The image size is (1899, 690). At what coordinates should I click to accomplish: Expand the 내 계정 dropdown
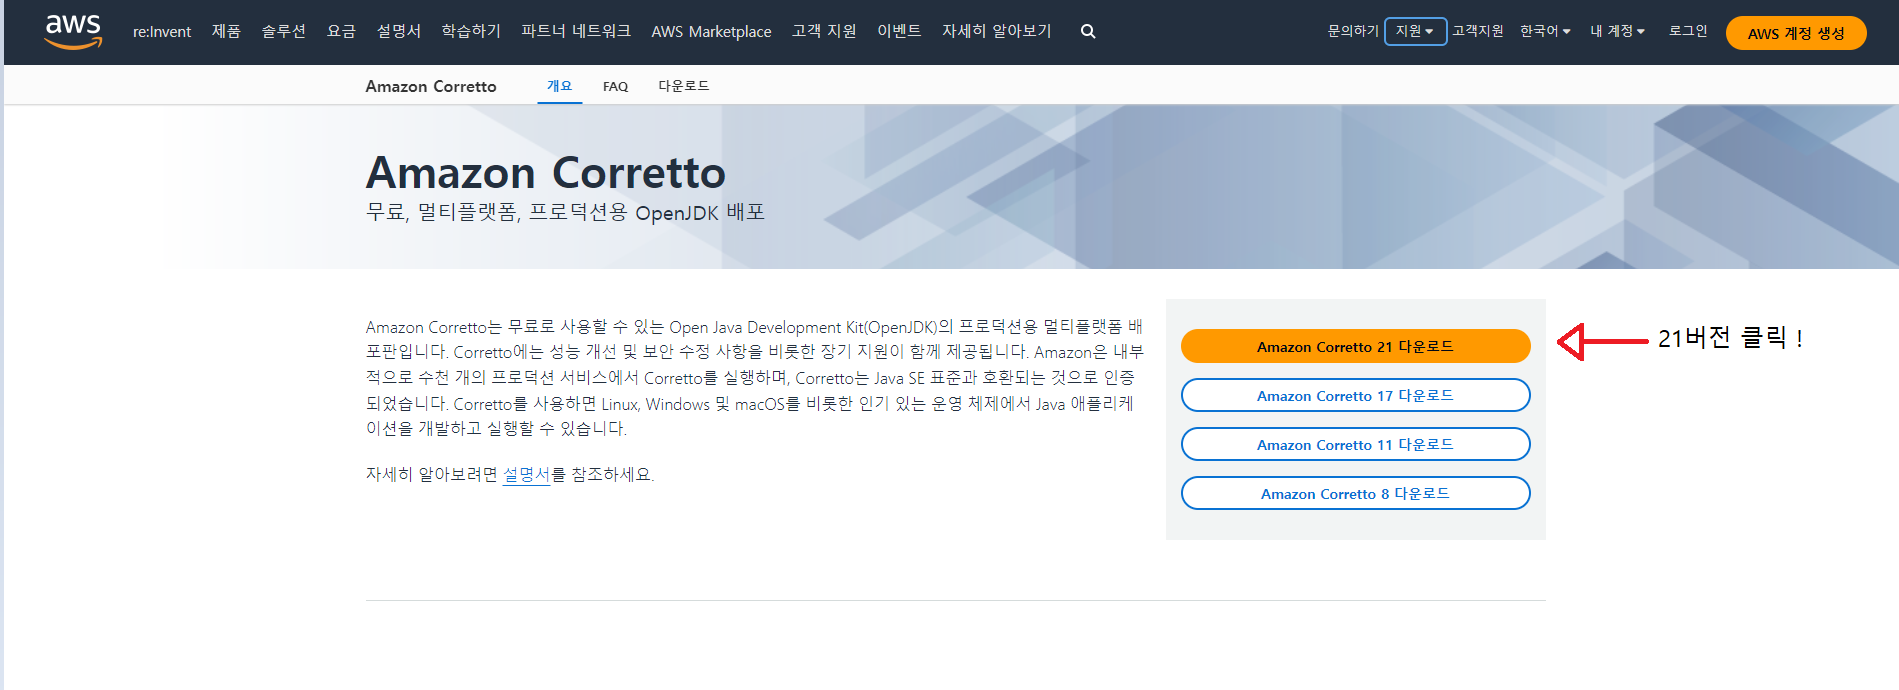tap(1617, 31)
